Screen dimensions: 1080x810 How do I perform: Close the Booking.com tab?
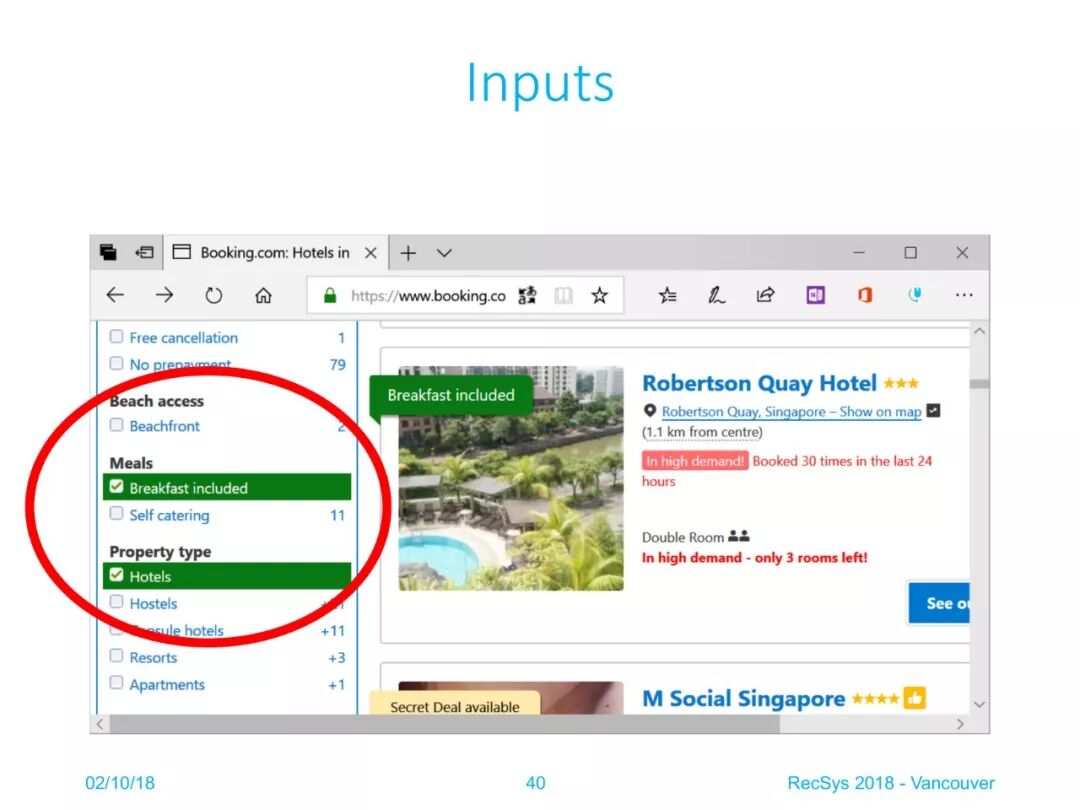pos(371,253)
